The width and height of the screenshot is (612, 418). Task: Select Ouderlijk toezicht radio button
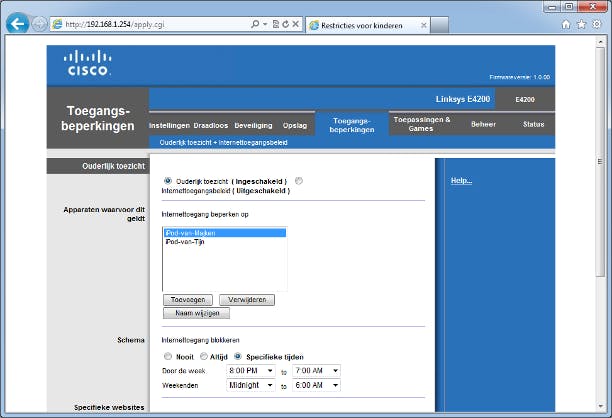coord(168,181)
